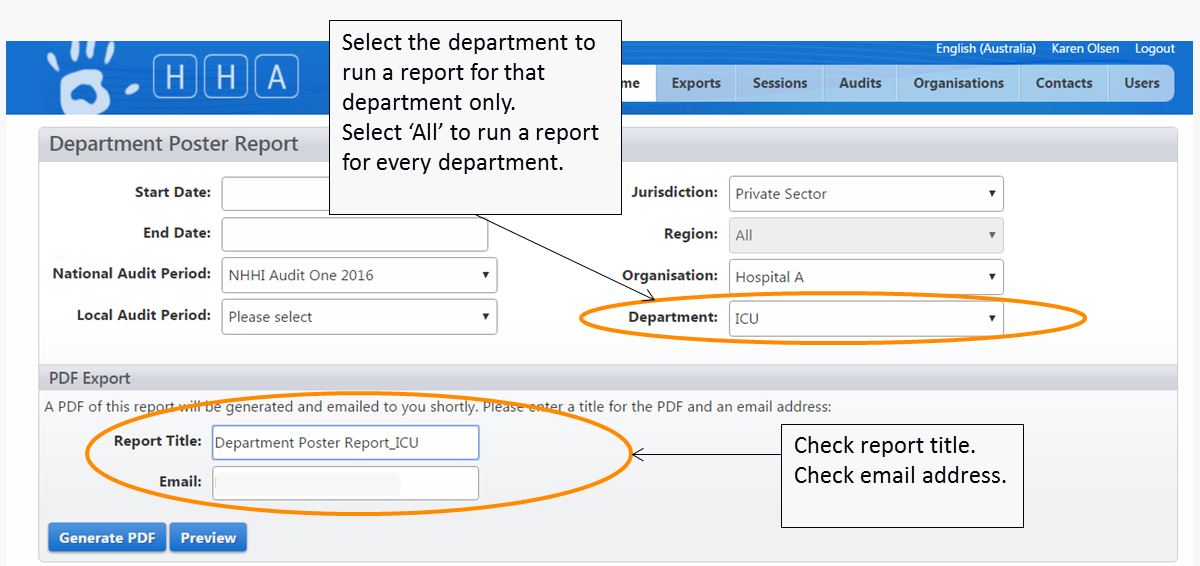The height and width of the screenshot is (566, 1200).
Task: Click the Logout link
Action: (x=1155, y=49)
